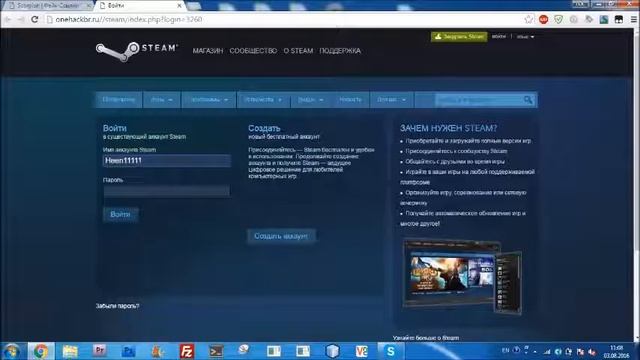Click the account name field containing Heen11111
This screenshot has height=360, width=640.
tap(167, 160)
